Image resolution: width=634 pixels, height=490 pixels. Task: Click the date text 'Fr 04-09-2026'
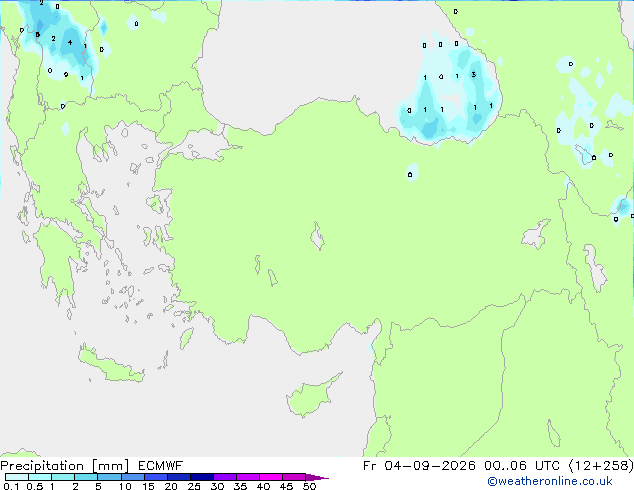[x=419, y=466]
